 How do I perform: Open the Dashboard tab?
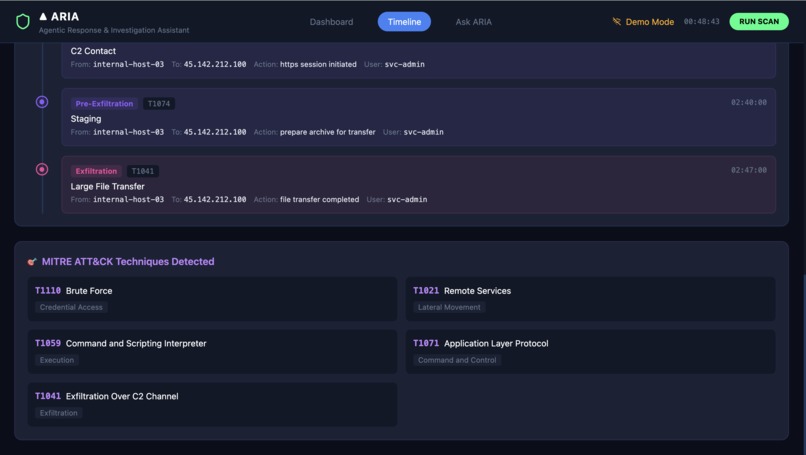click(331, 22)
